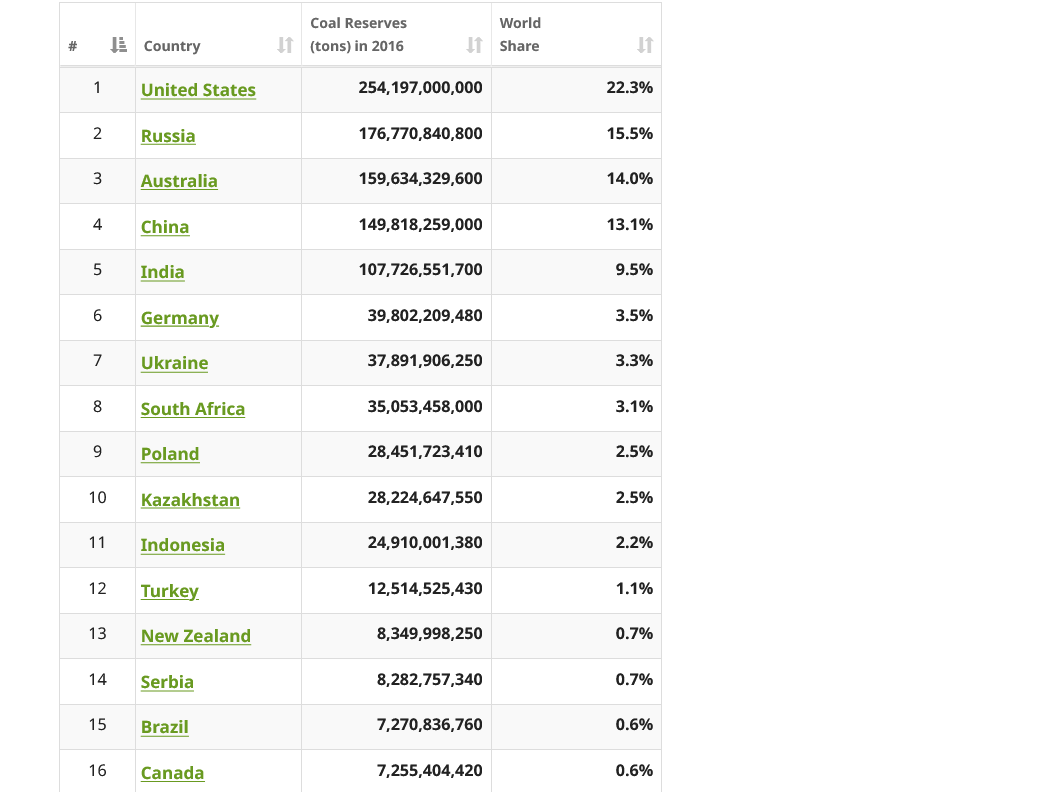Sort by Coal Reserves column arrows
The width and height of the screenshot is (1058, 792).
(x=474, y=45)
